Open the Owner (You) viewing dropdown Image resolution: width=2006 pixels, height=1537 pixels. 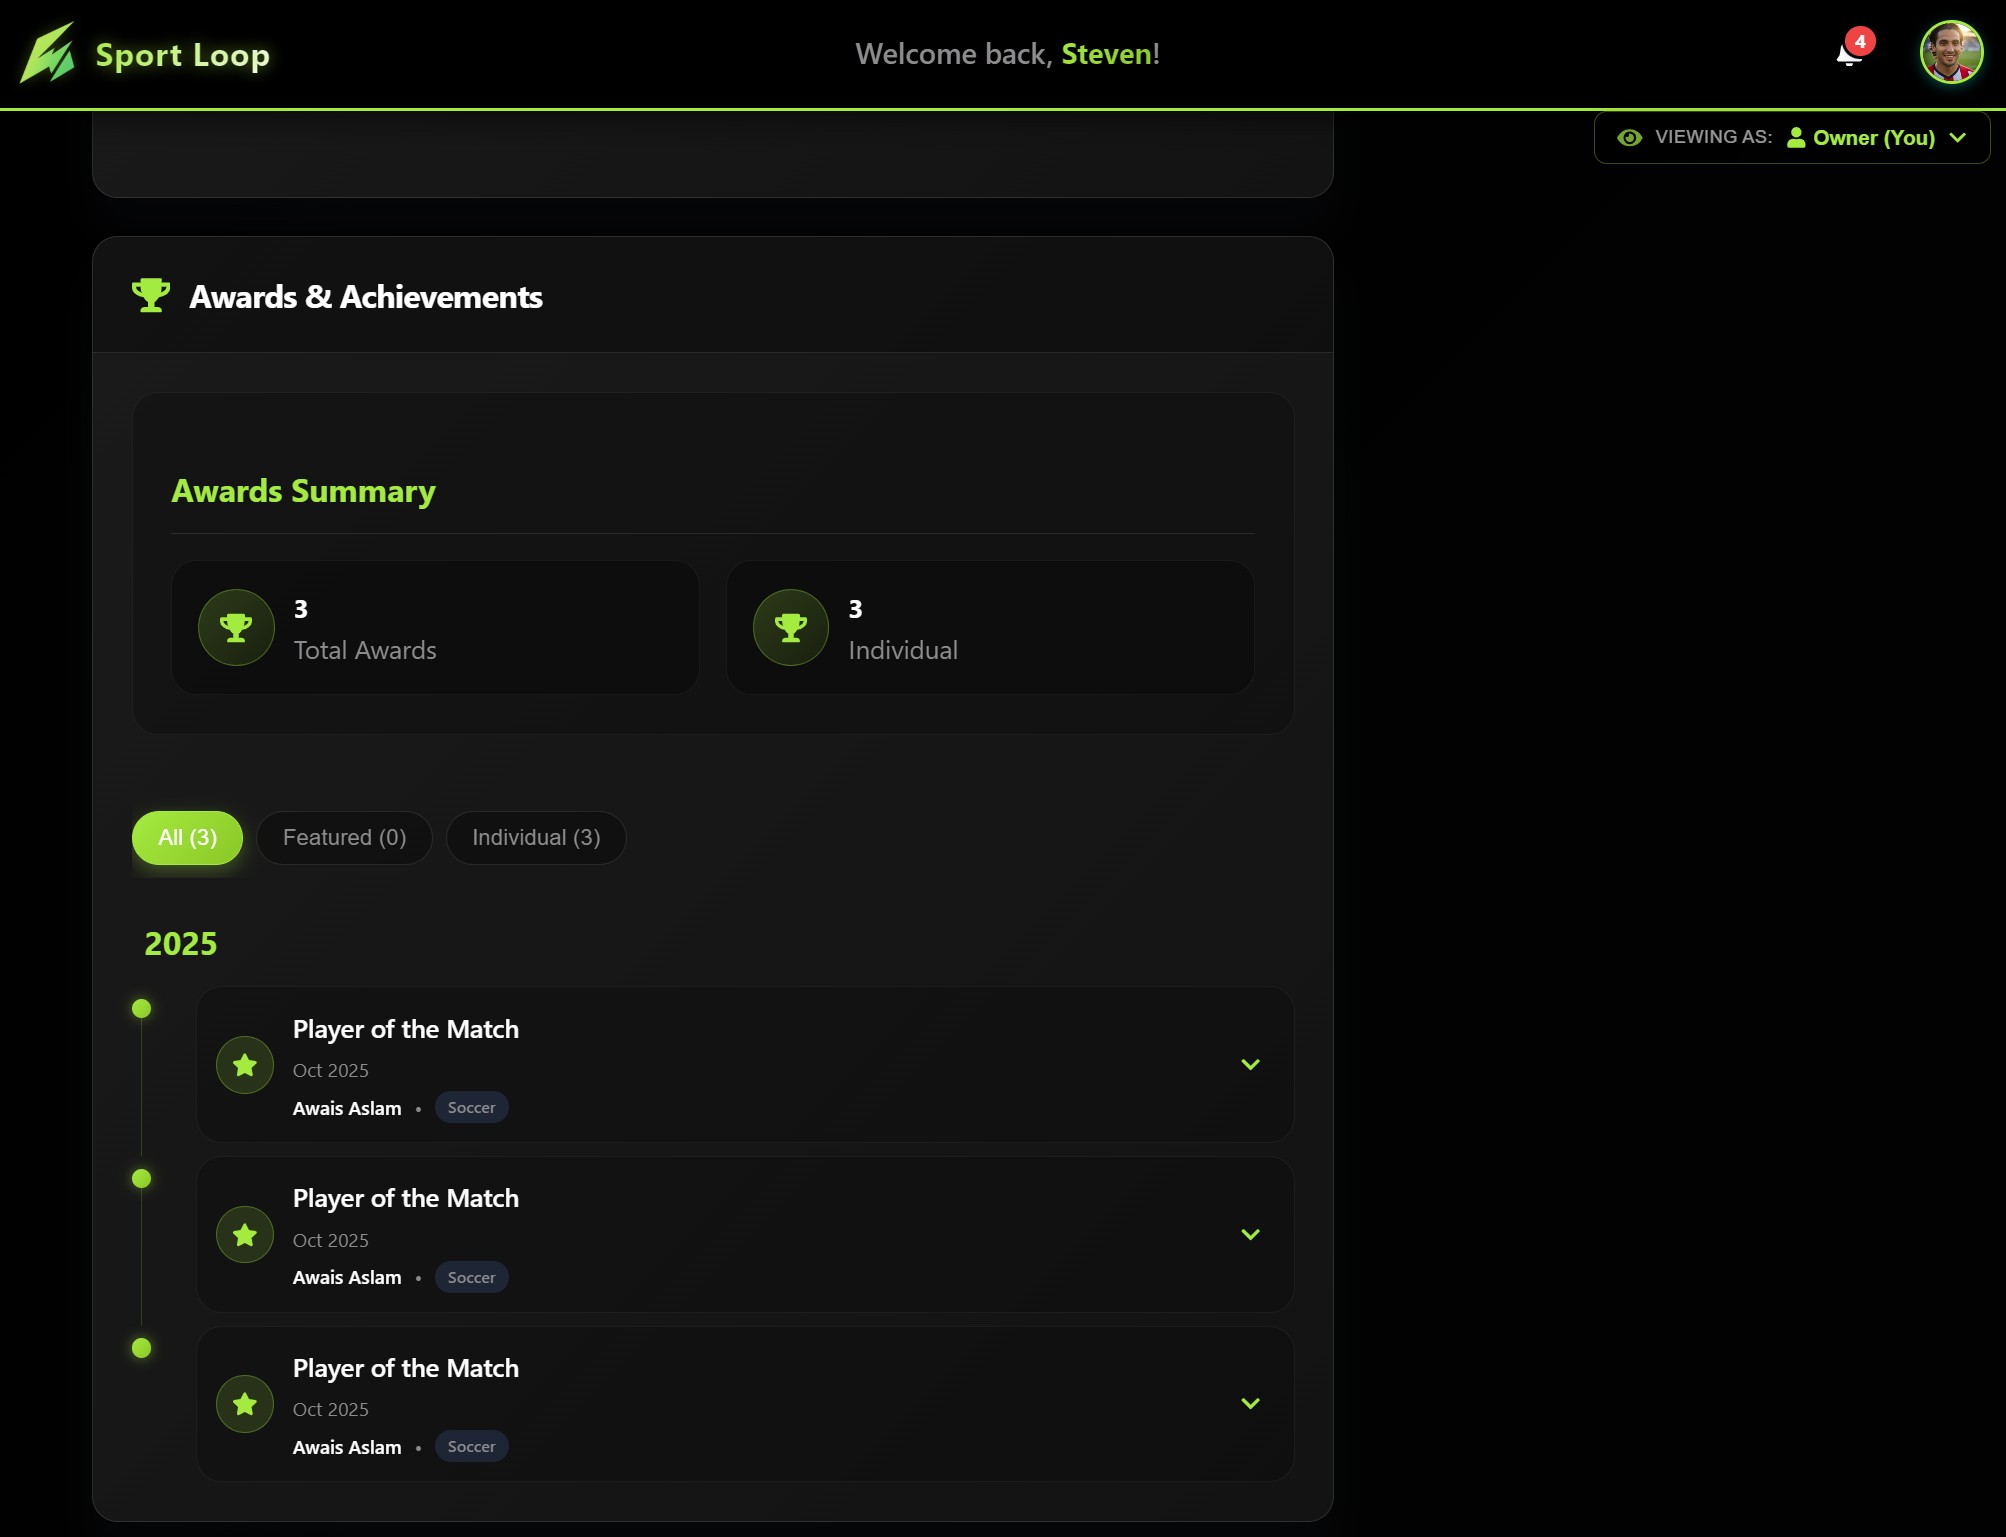click(x=1876, y=138)
